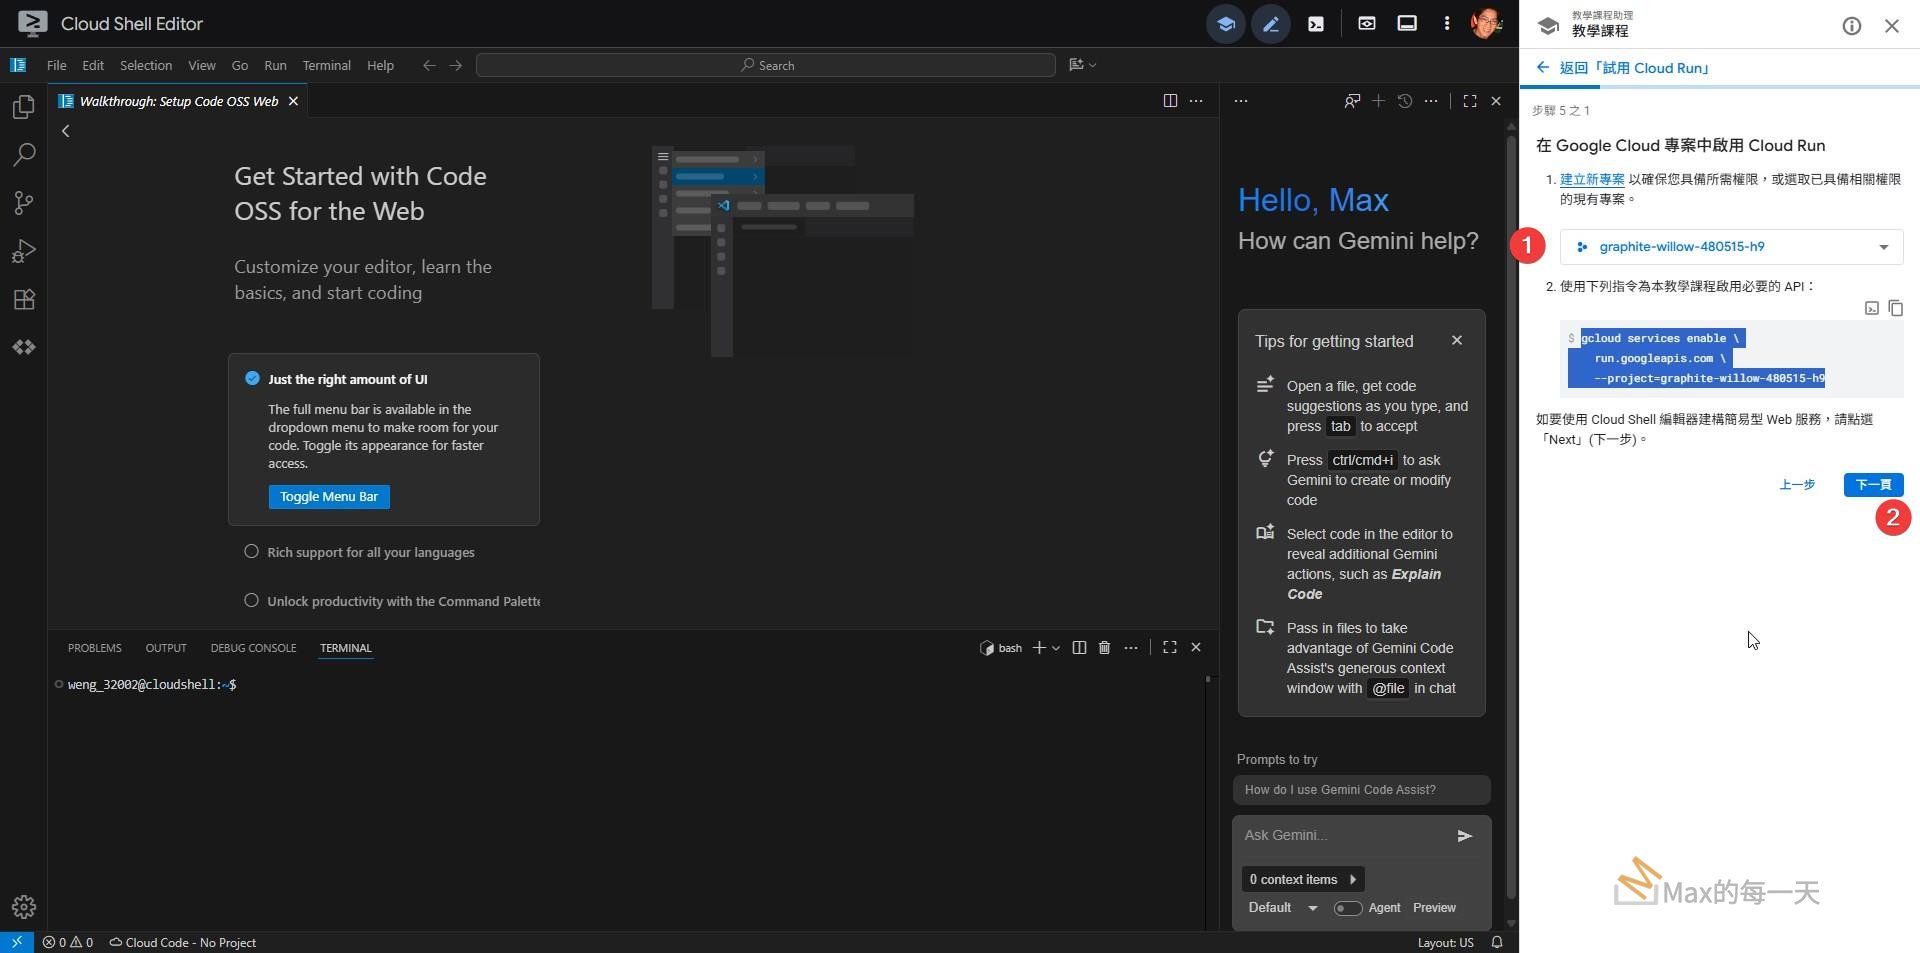Click the Ask Gemini input field
The image size is (1920, 953).
point(1340,835)
